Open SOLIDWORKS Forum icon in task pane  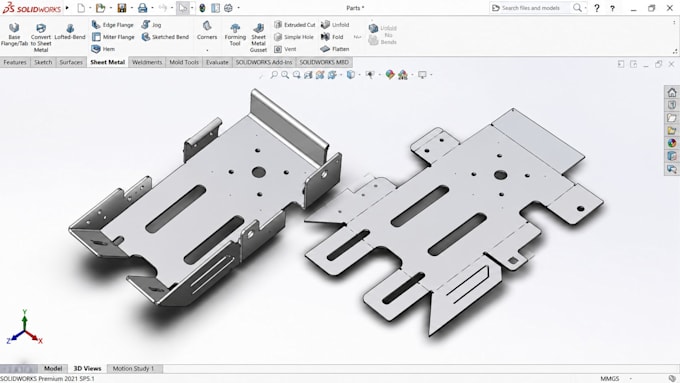click(x=672, y=168)
